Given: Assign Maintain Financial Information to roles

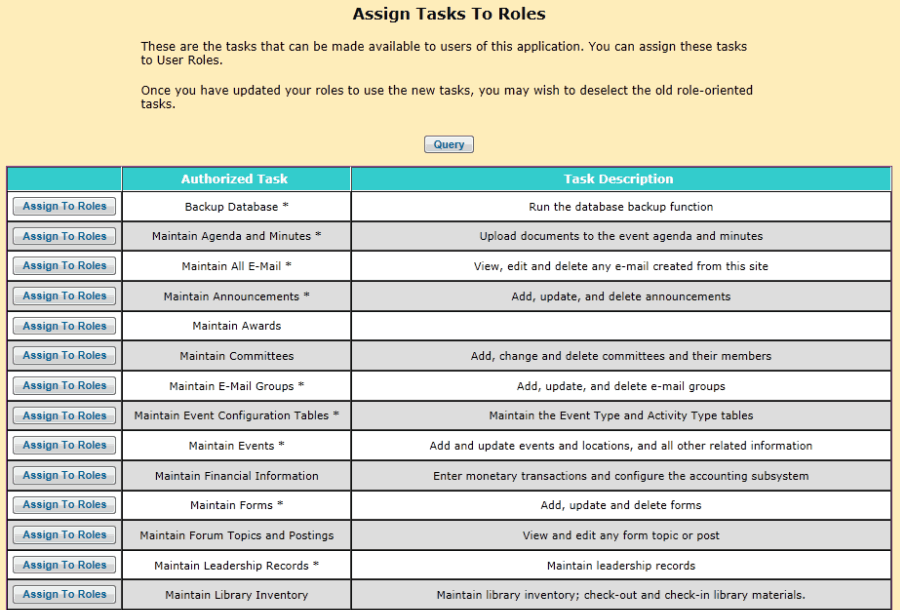Looking at the screenshot, I should click(64, 476).
